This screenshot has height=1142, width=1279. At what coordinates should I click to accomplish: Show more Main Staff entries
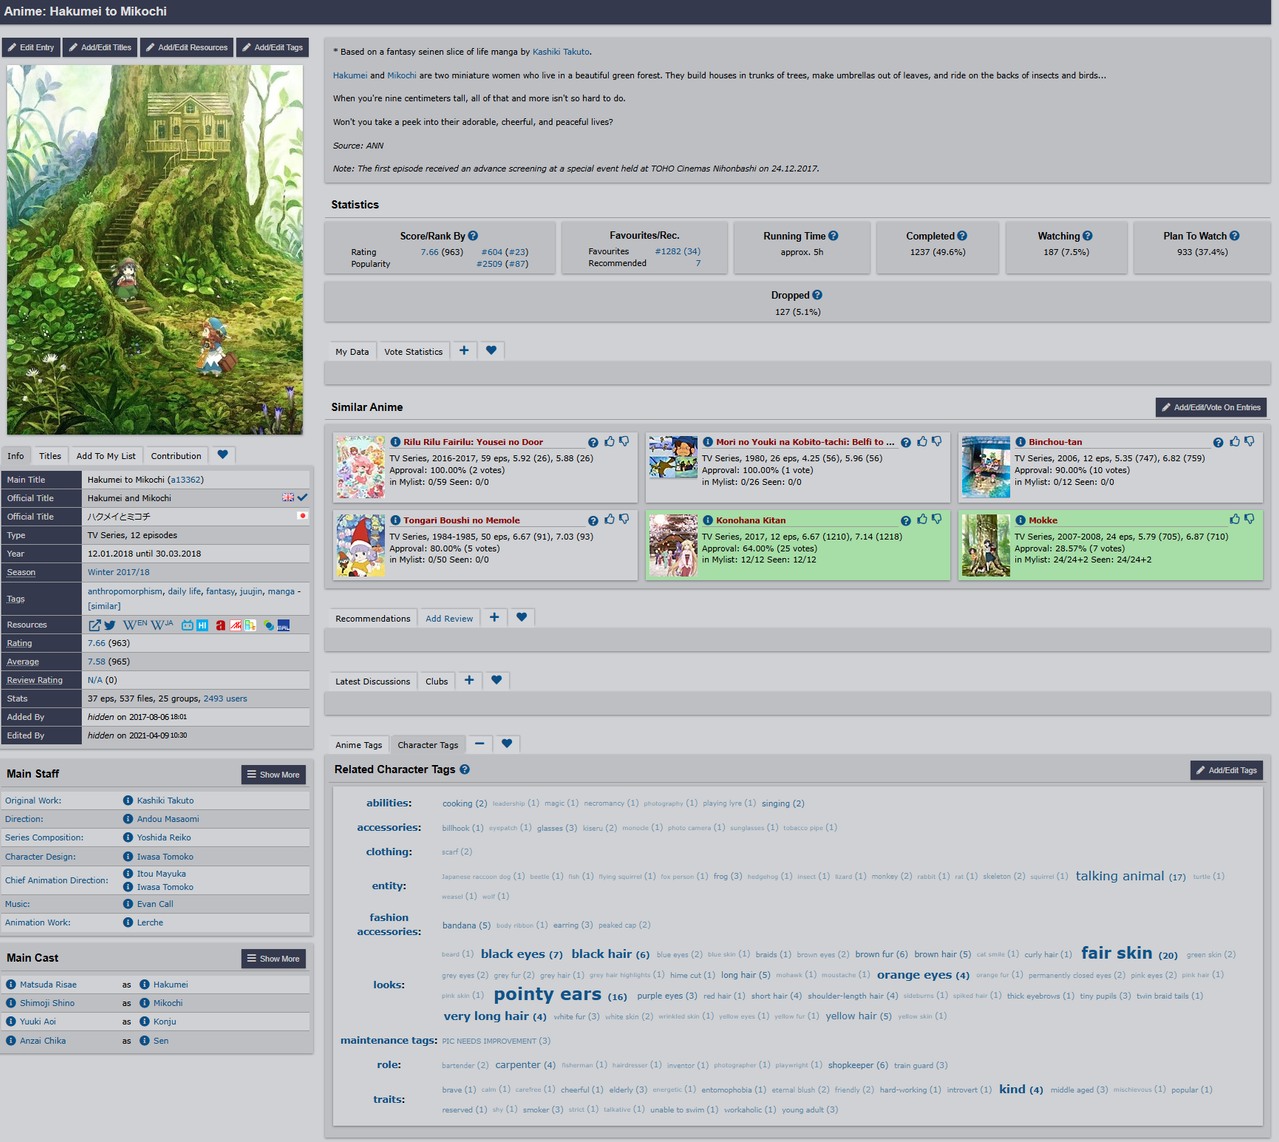[273, 774]
